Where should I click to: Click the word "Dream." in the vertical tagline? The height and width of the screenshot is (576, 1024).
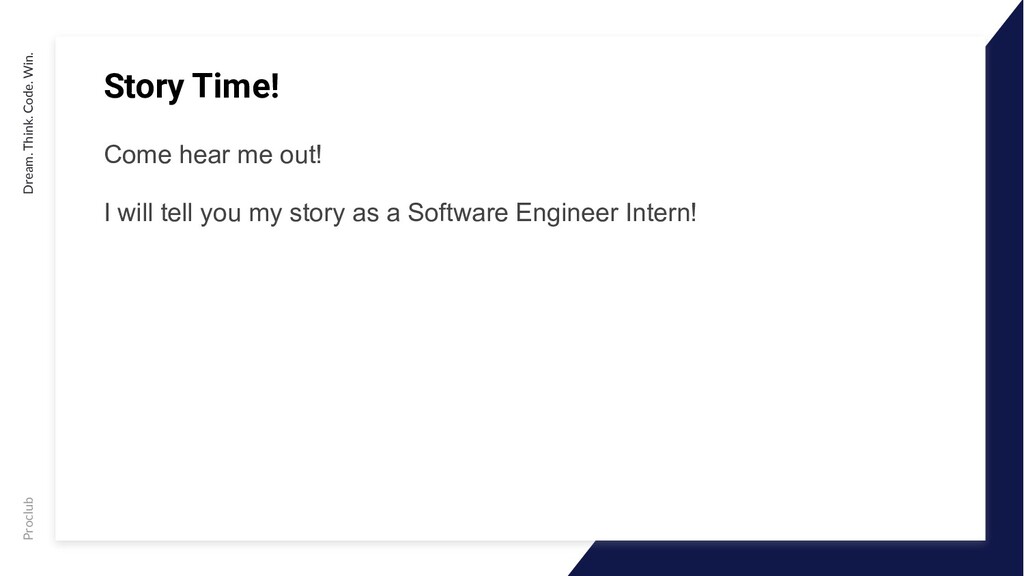coord(28,176)
